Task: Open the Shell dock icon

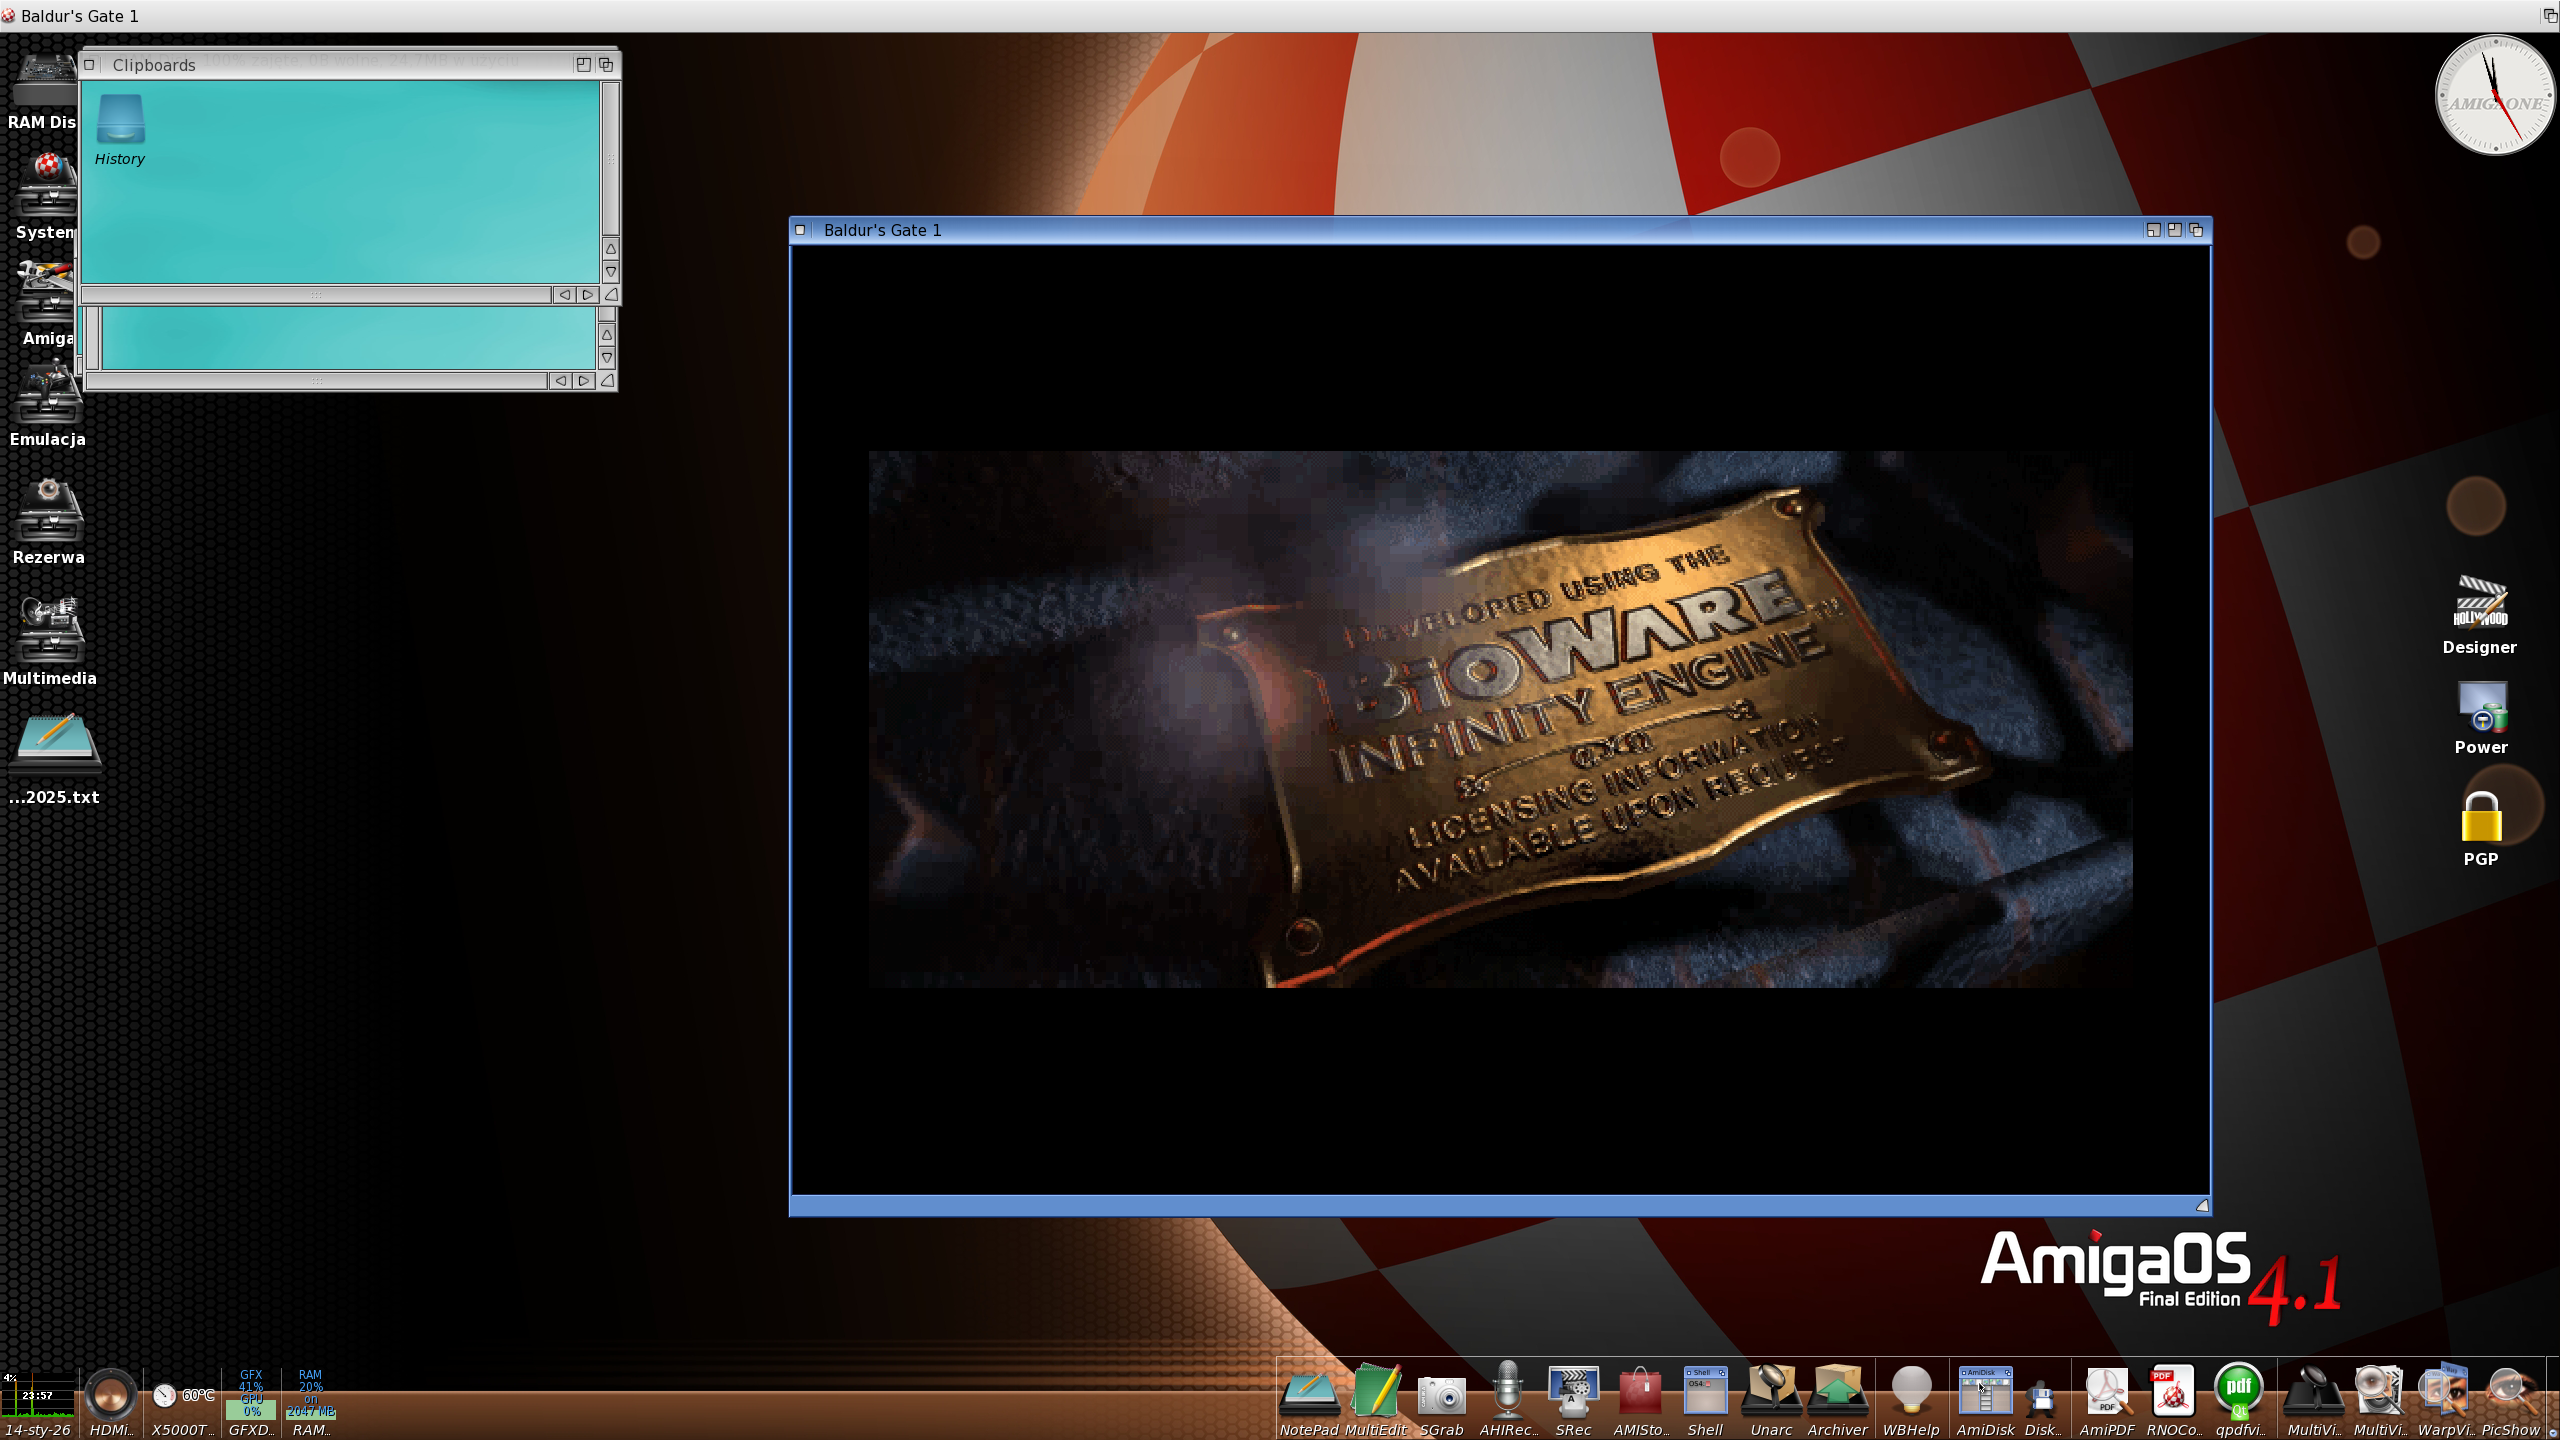Action: click(x=1704, y=1395)
